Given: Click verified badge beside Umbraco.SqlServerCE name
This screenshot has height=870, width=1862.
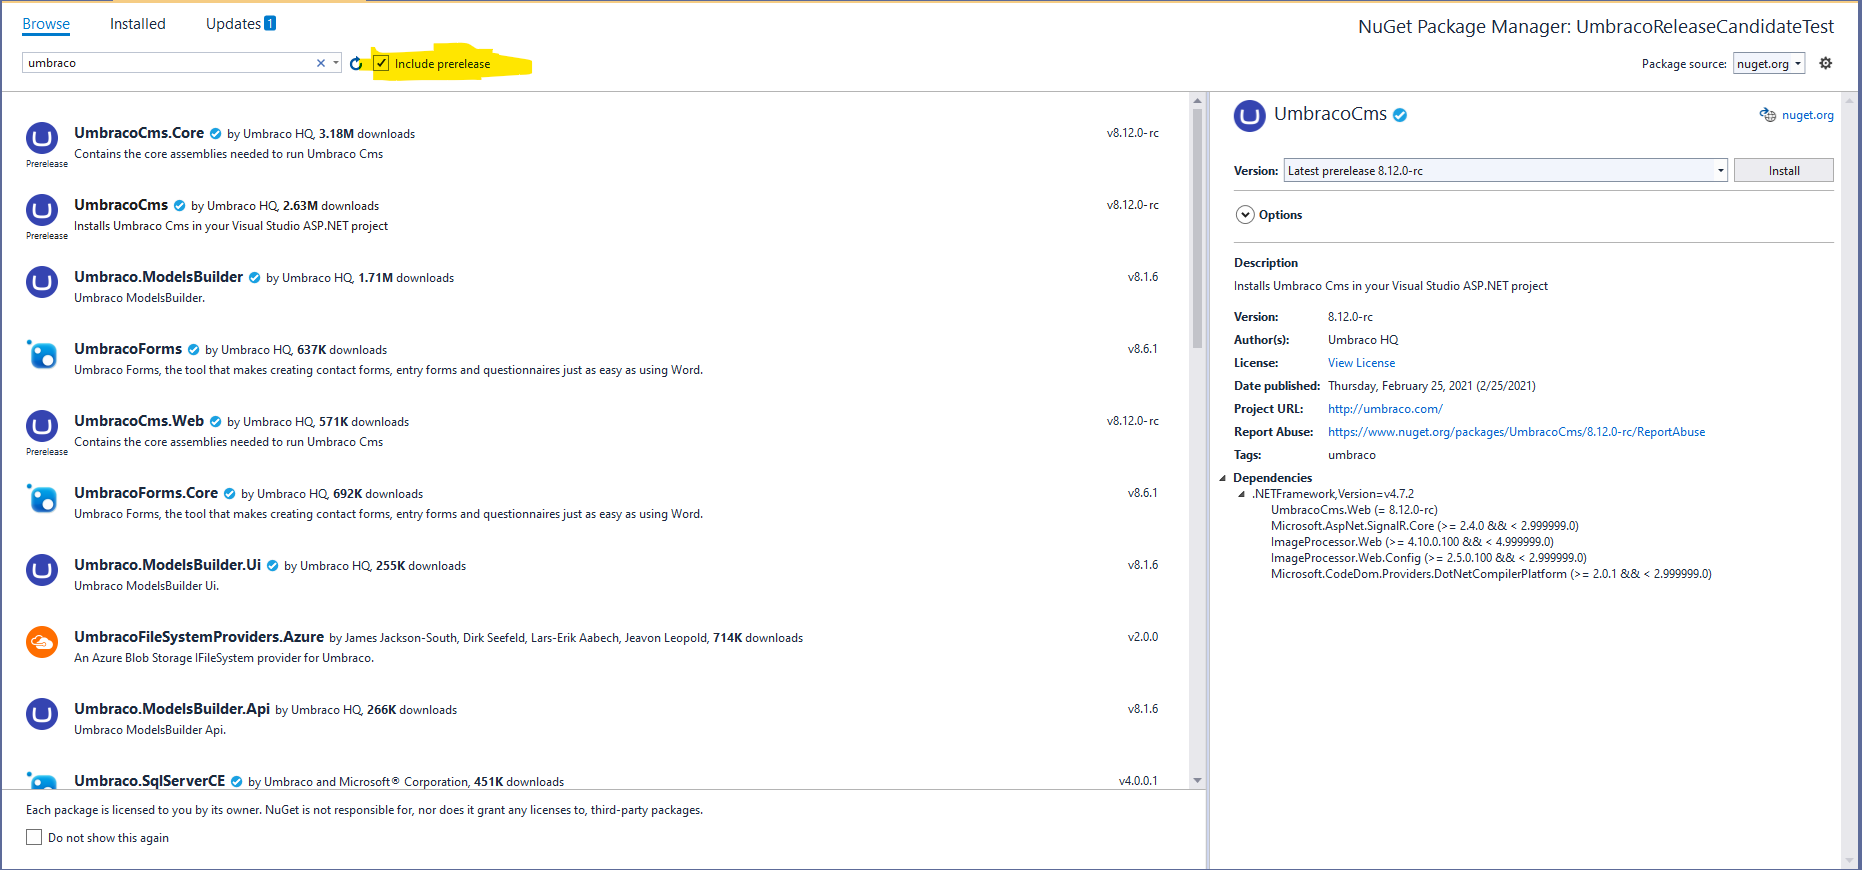Looking at the screenshot, I should tap(236, 782).
